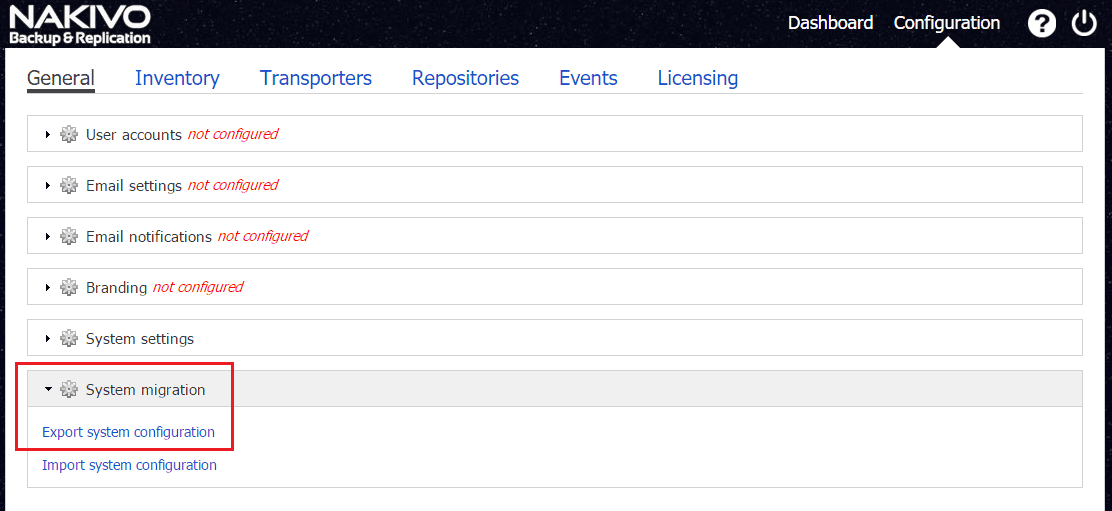Click gear icon beside Email notifications
The height and width of the screenshot is (511, 1112).
tap(69, 236)
